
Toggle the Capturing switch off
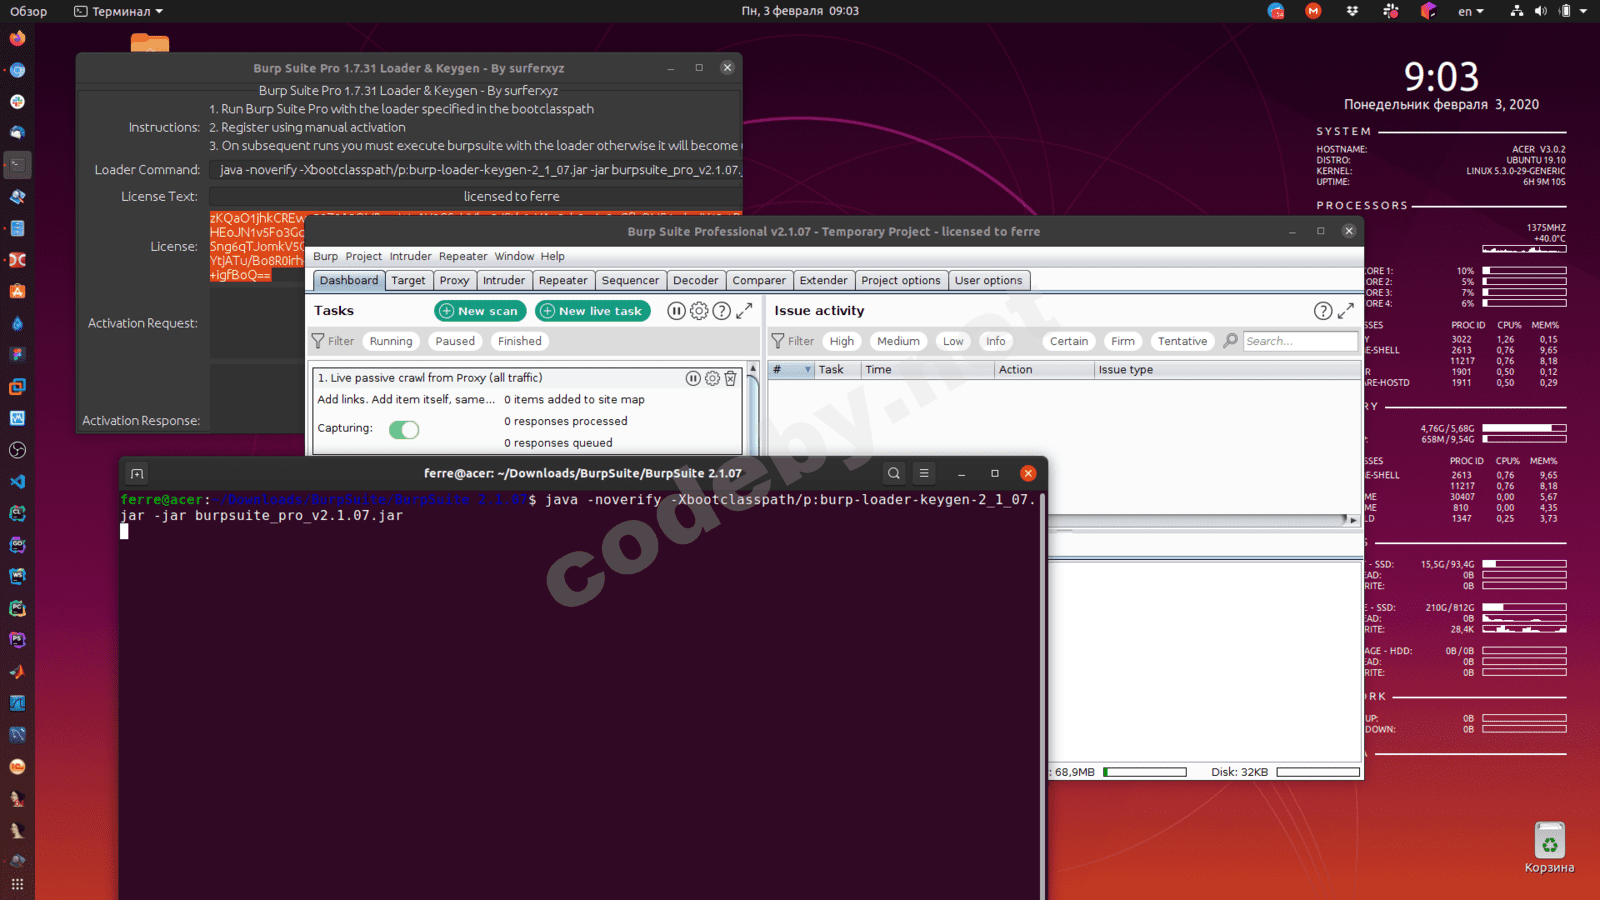(x=404, y=430)
